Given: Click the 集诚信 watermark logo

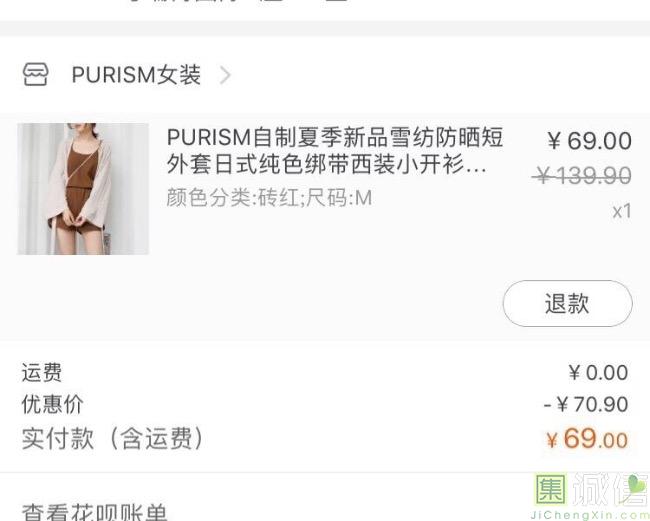Looking at the screenshot, I should (592, 496).
